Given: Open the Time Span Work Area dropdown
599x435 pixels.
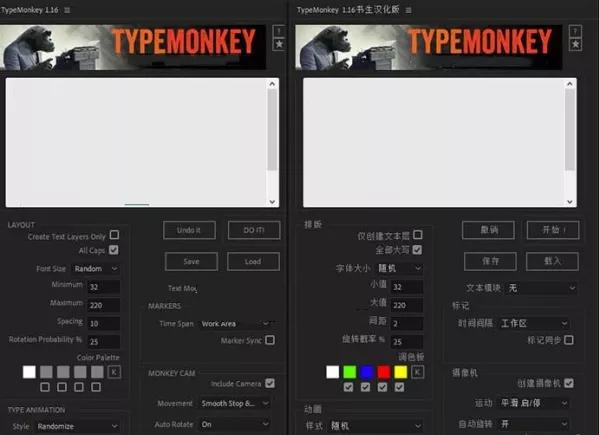Looking at the screenshot, I should pyautogui.click(x=235, y=324).
